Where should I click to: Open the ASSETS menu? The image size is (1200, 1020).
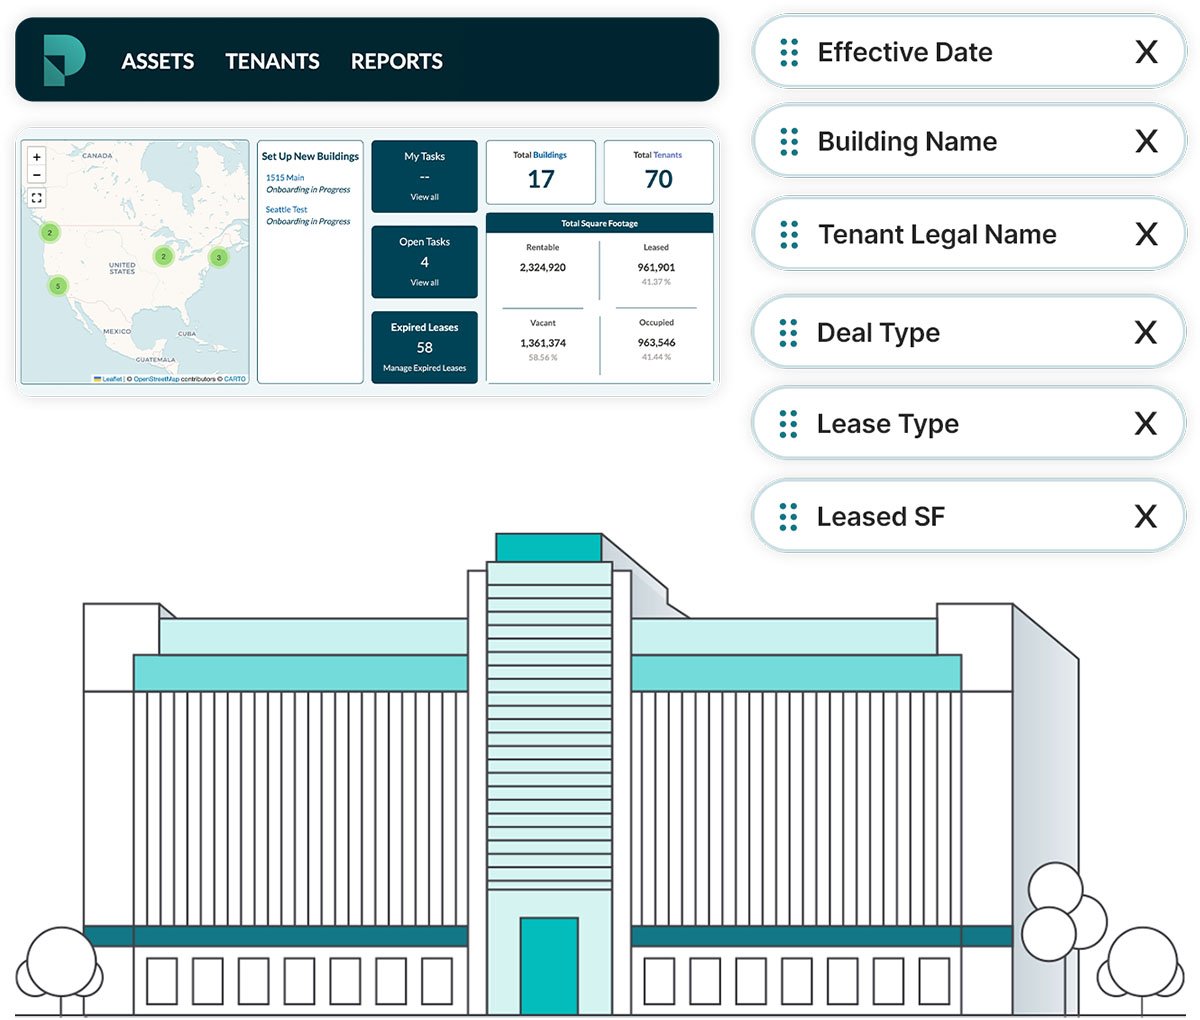click(158, 61)
